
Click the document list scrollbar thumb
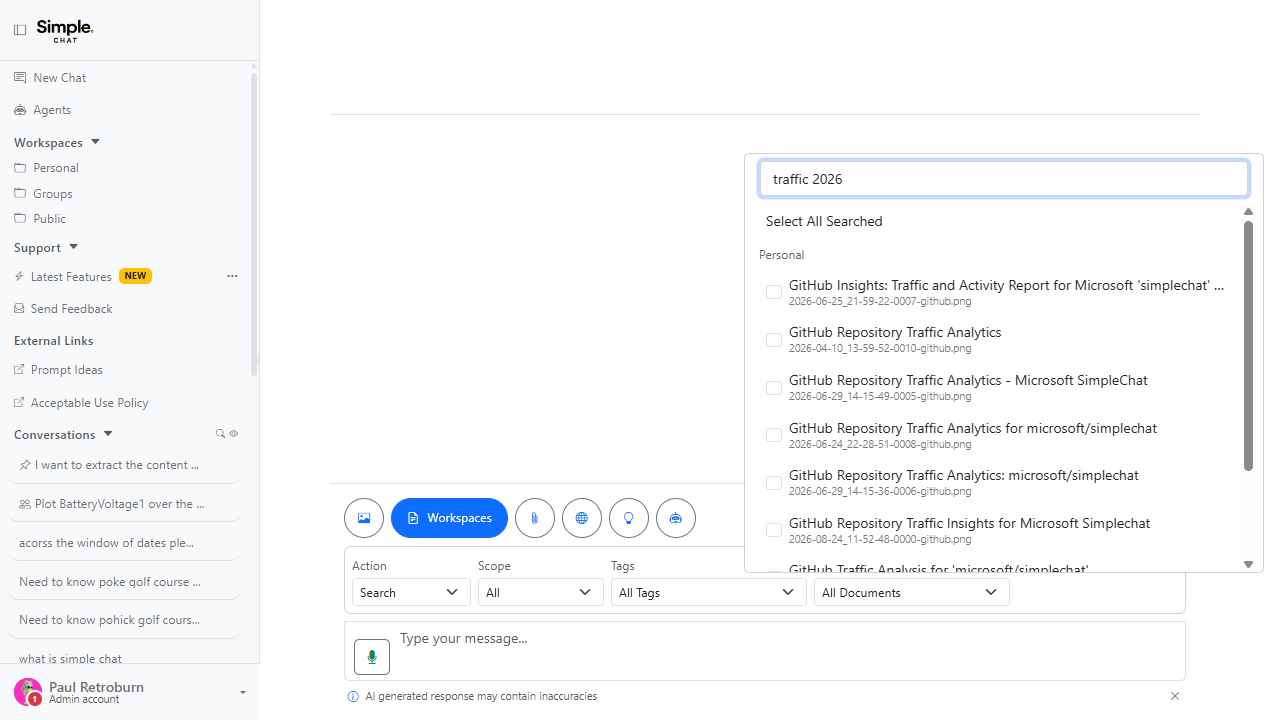pyautogui.click(x=1248, y=345)
